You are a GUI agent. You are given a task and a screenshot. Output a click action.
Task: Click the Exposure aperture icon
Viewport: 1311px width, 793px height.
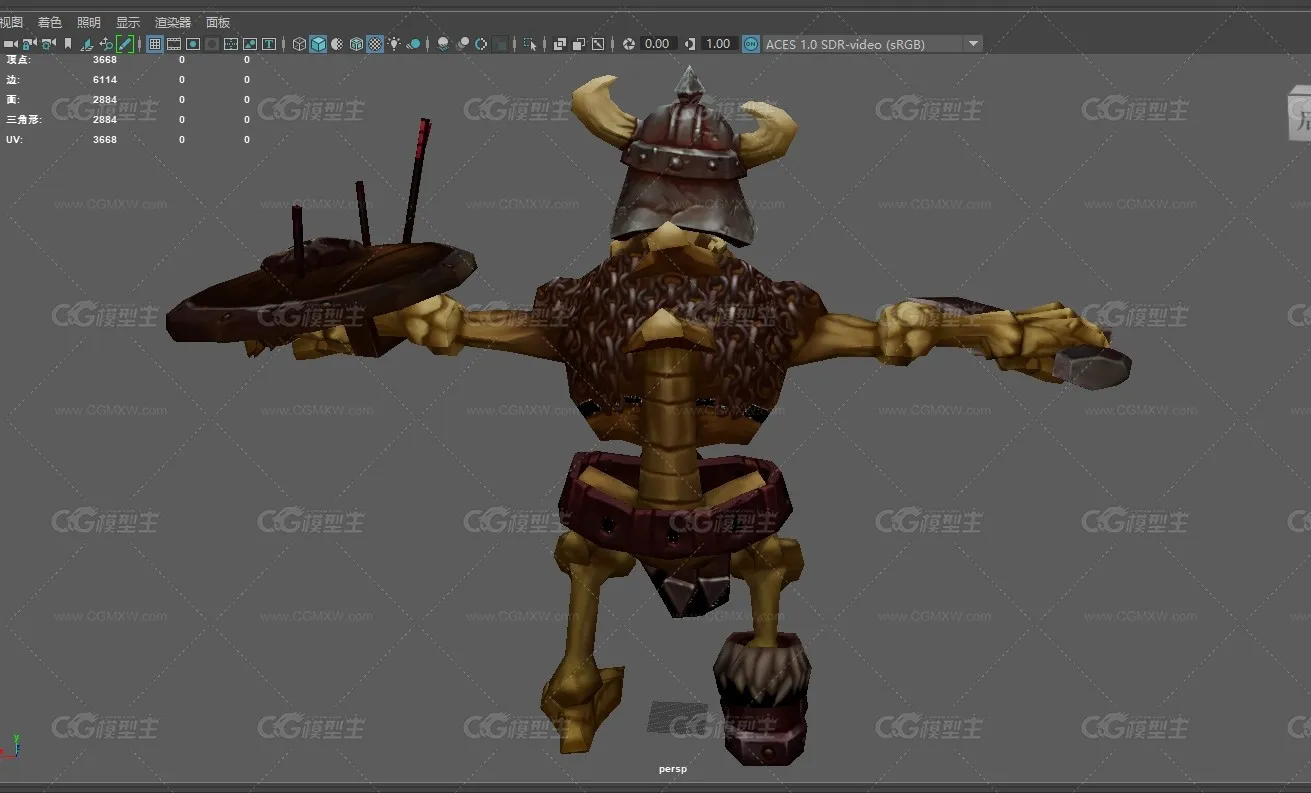pyautogui.click(x=629, y=44)
